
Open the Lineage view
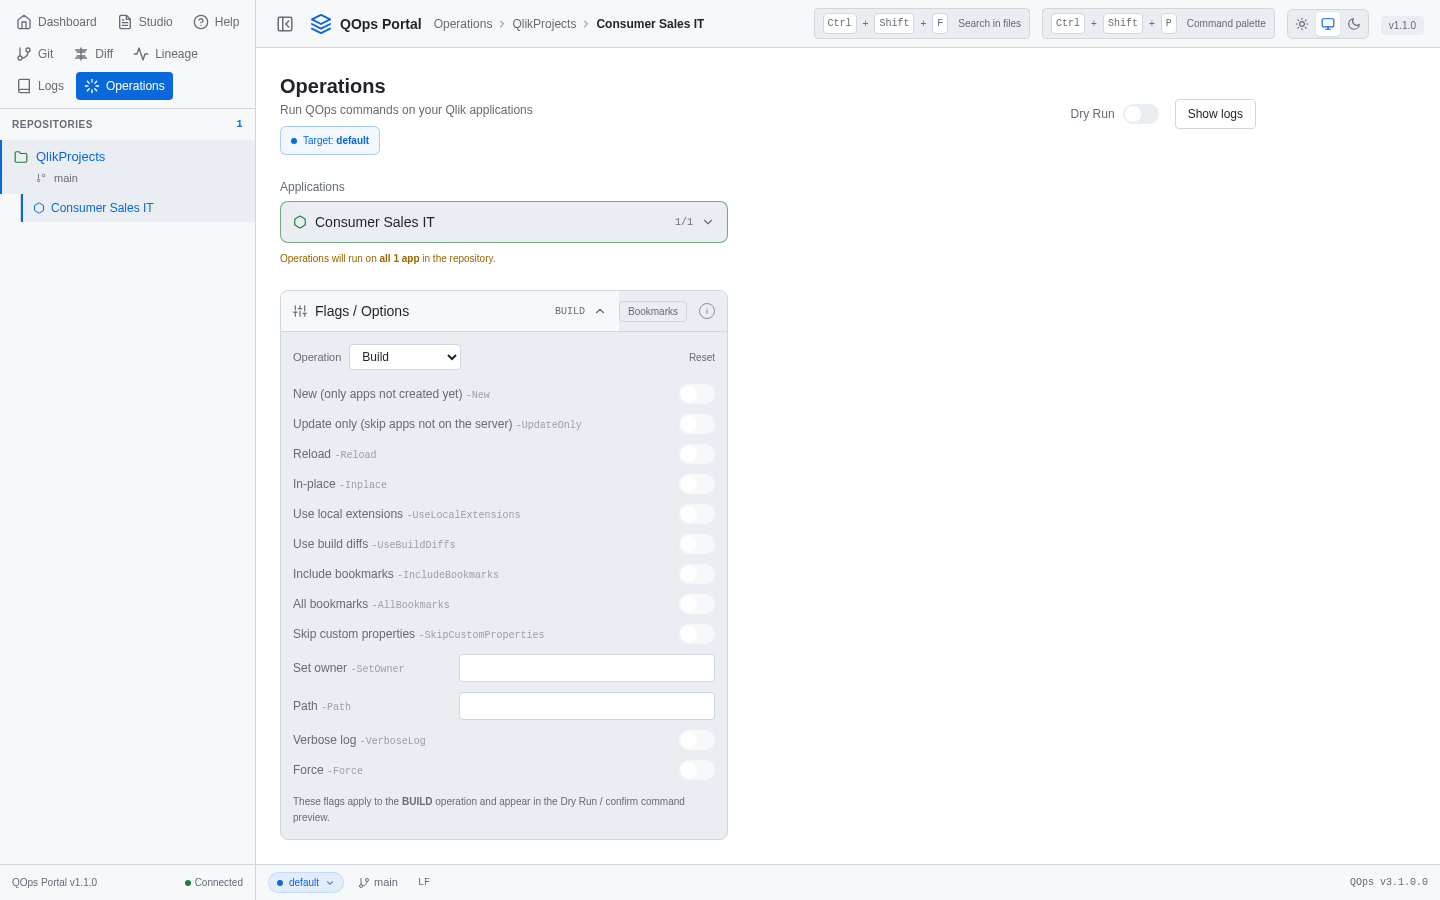click(x=166, y=54)
